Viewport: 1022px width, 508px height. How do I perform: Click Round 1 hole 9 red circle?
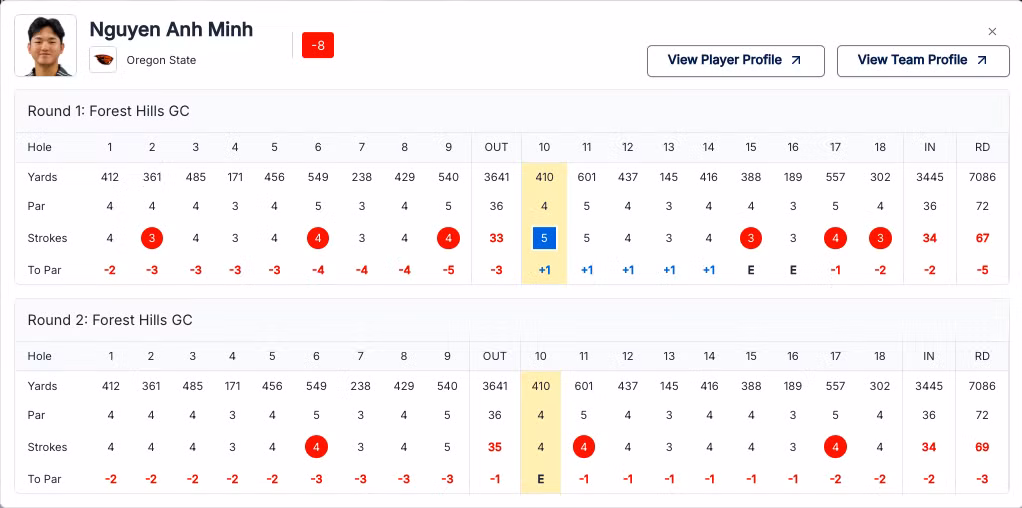point(448,239)
